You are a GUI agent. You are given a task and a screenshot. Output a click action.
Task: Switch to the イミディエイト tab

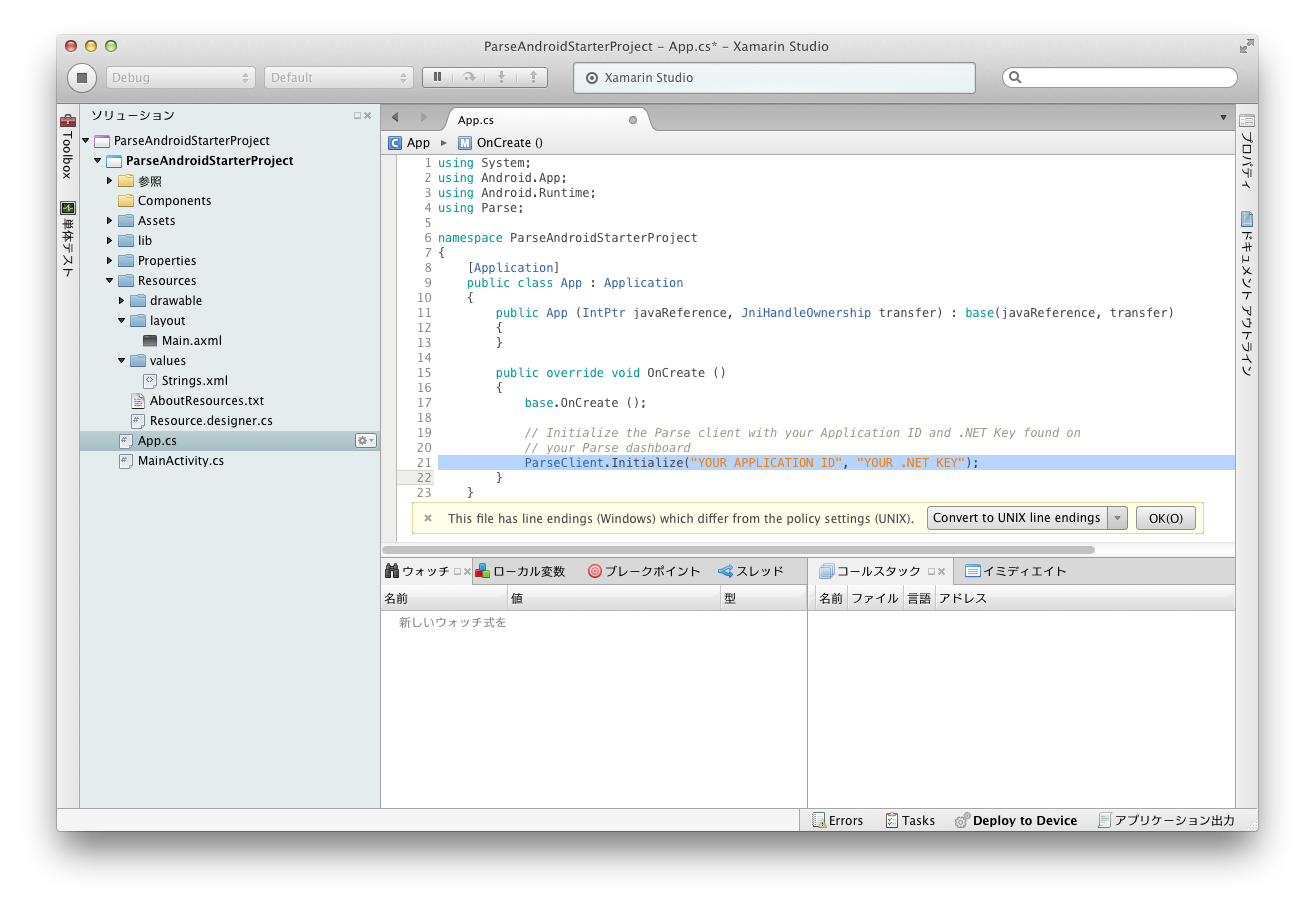1016,572
